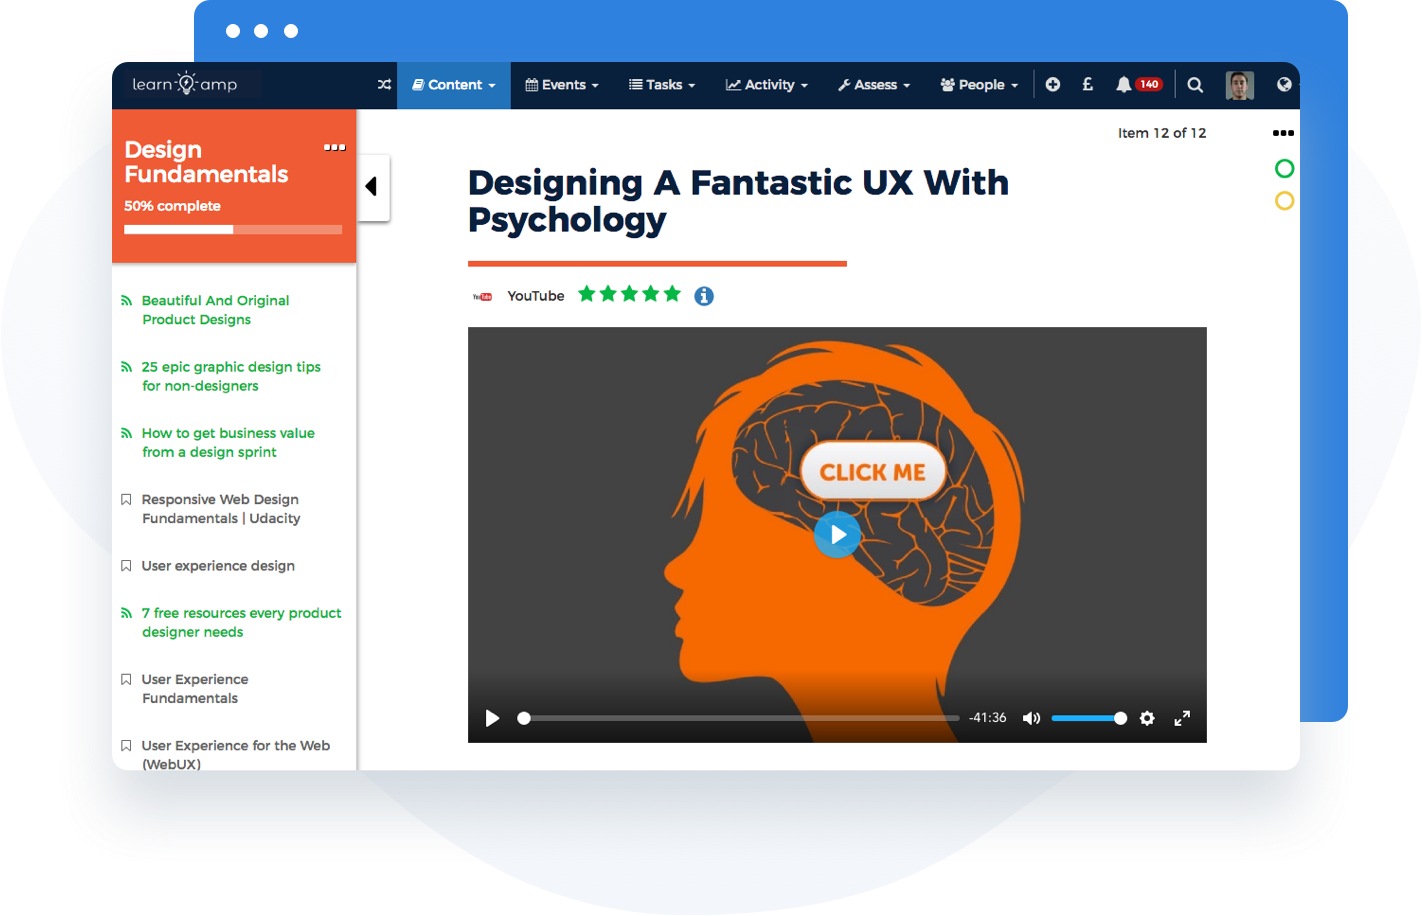1422x916 pixels.
Task: Open the currency (£) icon
Action: 1087,85
